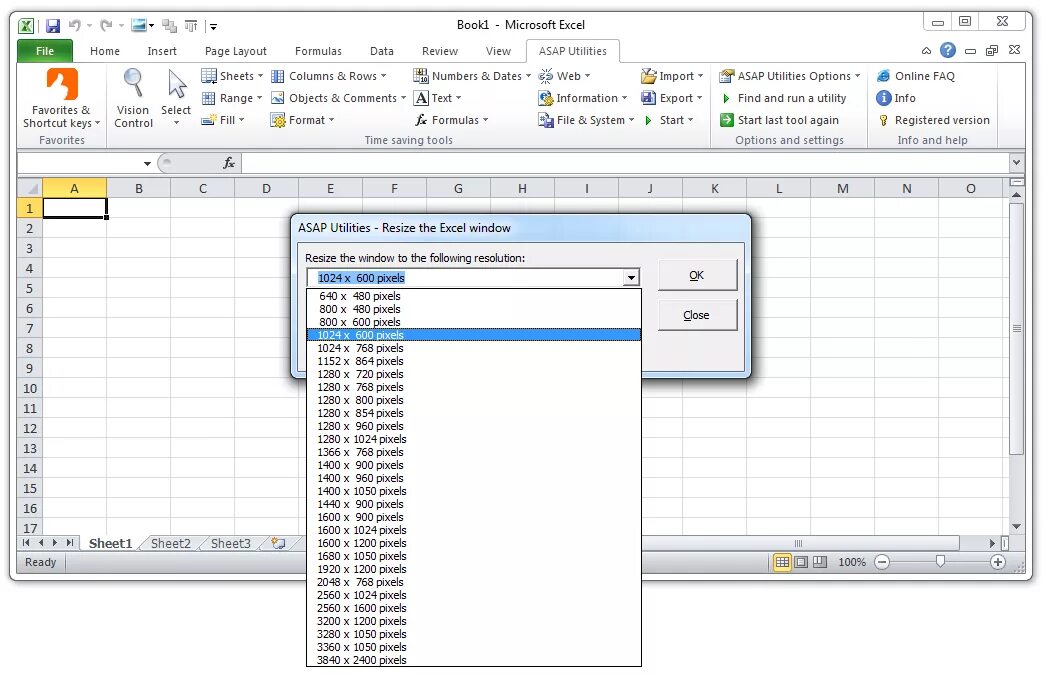Open Numbers & Dates menu
The height and width of the screenshot is (675, 1046).
point(472,76)
